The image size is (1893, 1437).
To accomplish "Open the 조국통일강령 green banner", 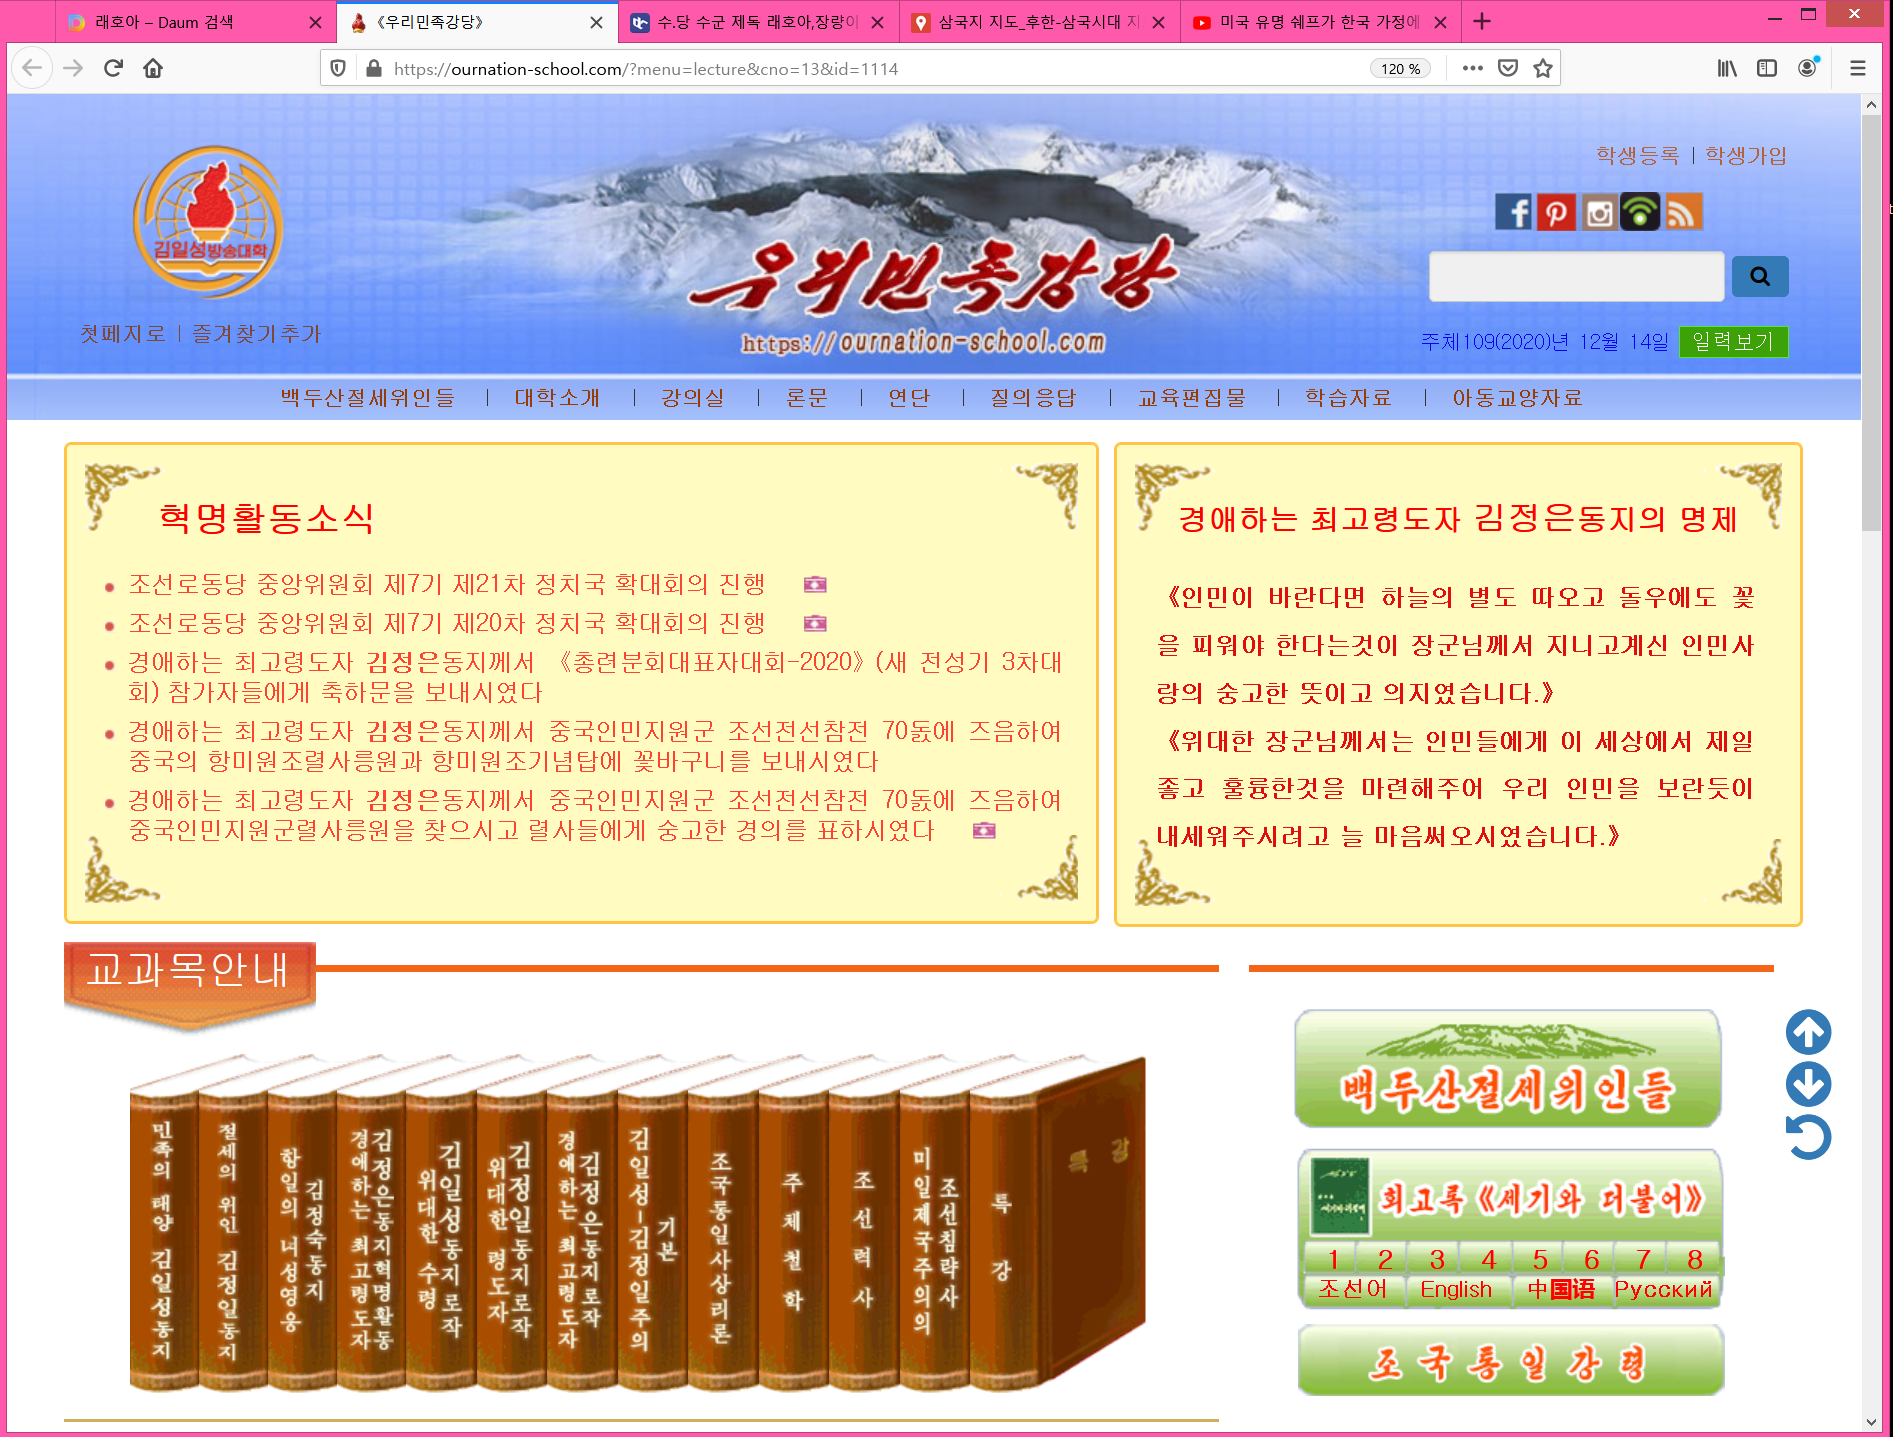I will coord(1510,1361).
